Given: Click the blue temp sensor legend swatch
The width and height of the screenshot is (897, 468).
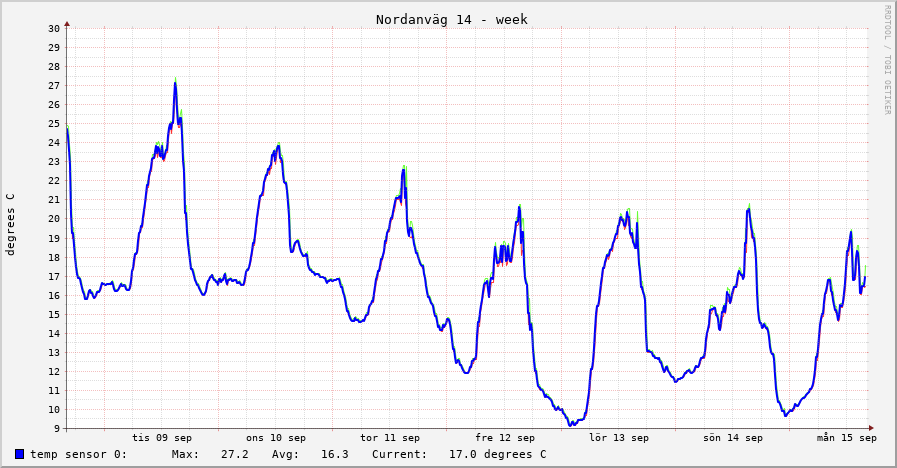Looking at the screenshot, I should [19, 454].
